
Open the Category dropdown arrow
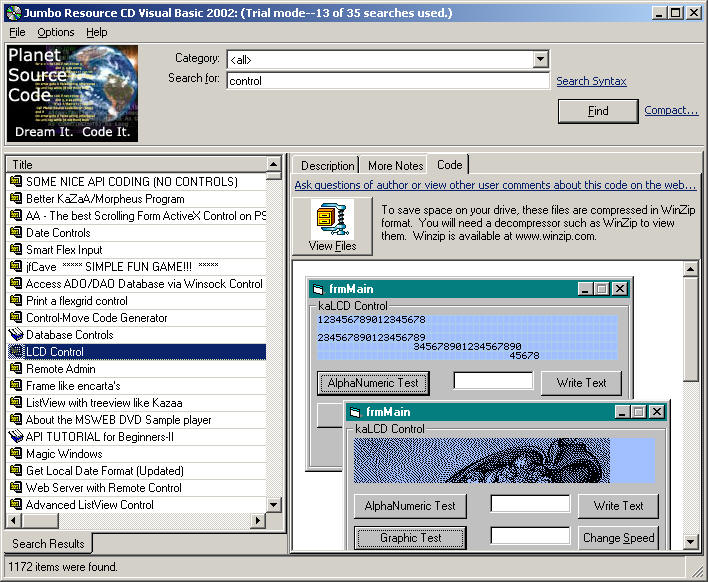(540, 59)
